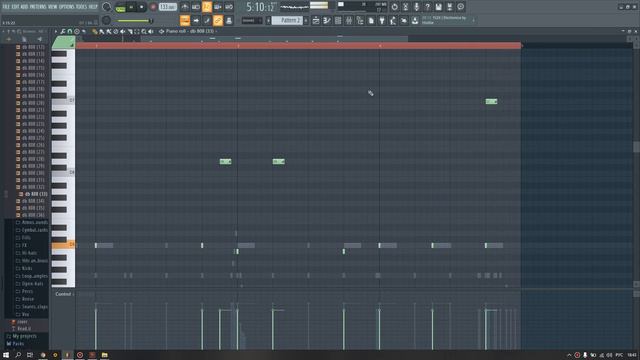
Task: Open the FILE menu
Action: [x=6, y=7]
